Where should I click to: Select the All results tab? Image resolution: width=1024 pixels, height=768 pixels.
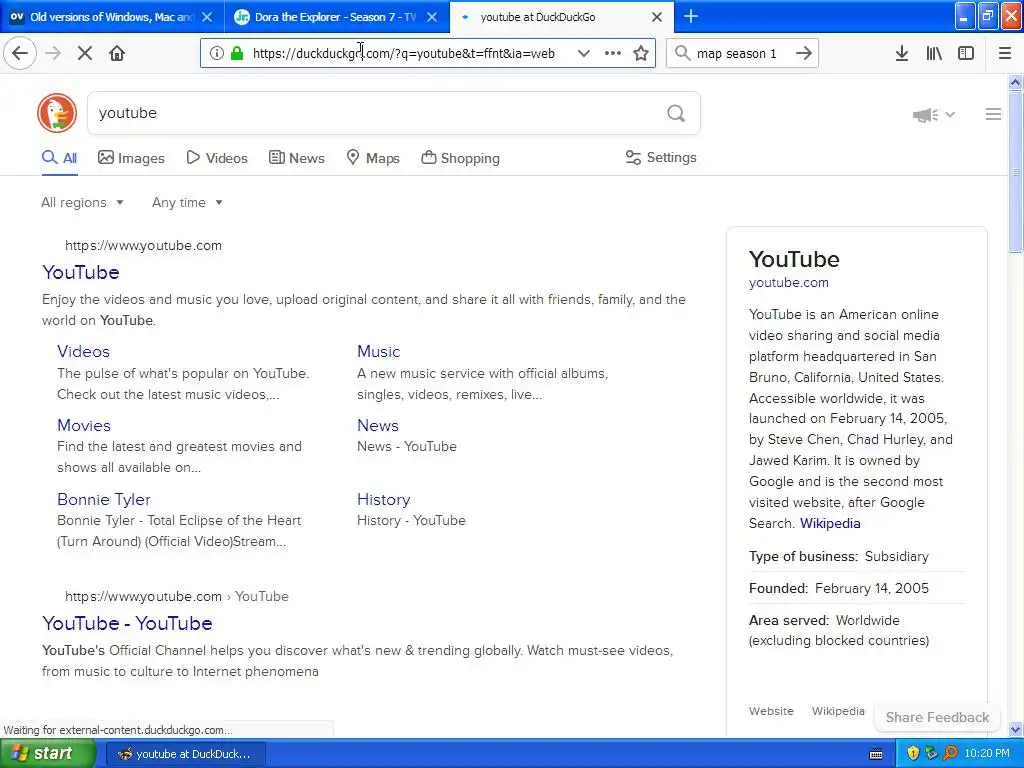pos(59,158)
